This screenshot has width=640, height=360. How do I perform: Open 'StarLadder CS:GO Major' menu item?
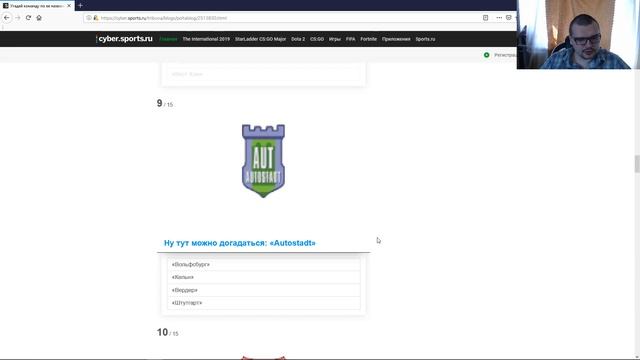260,39
